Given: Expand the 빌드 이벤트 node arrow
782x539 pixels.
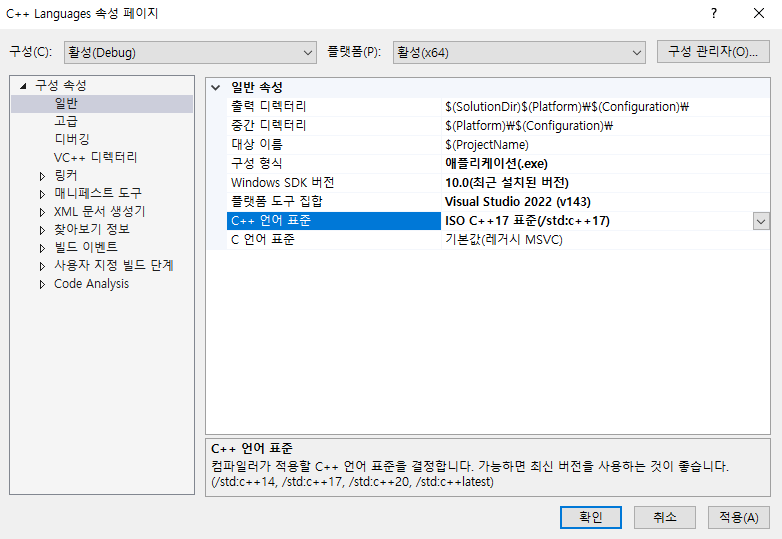Looking at the screenshot, I should (x=42, y=248).
